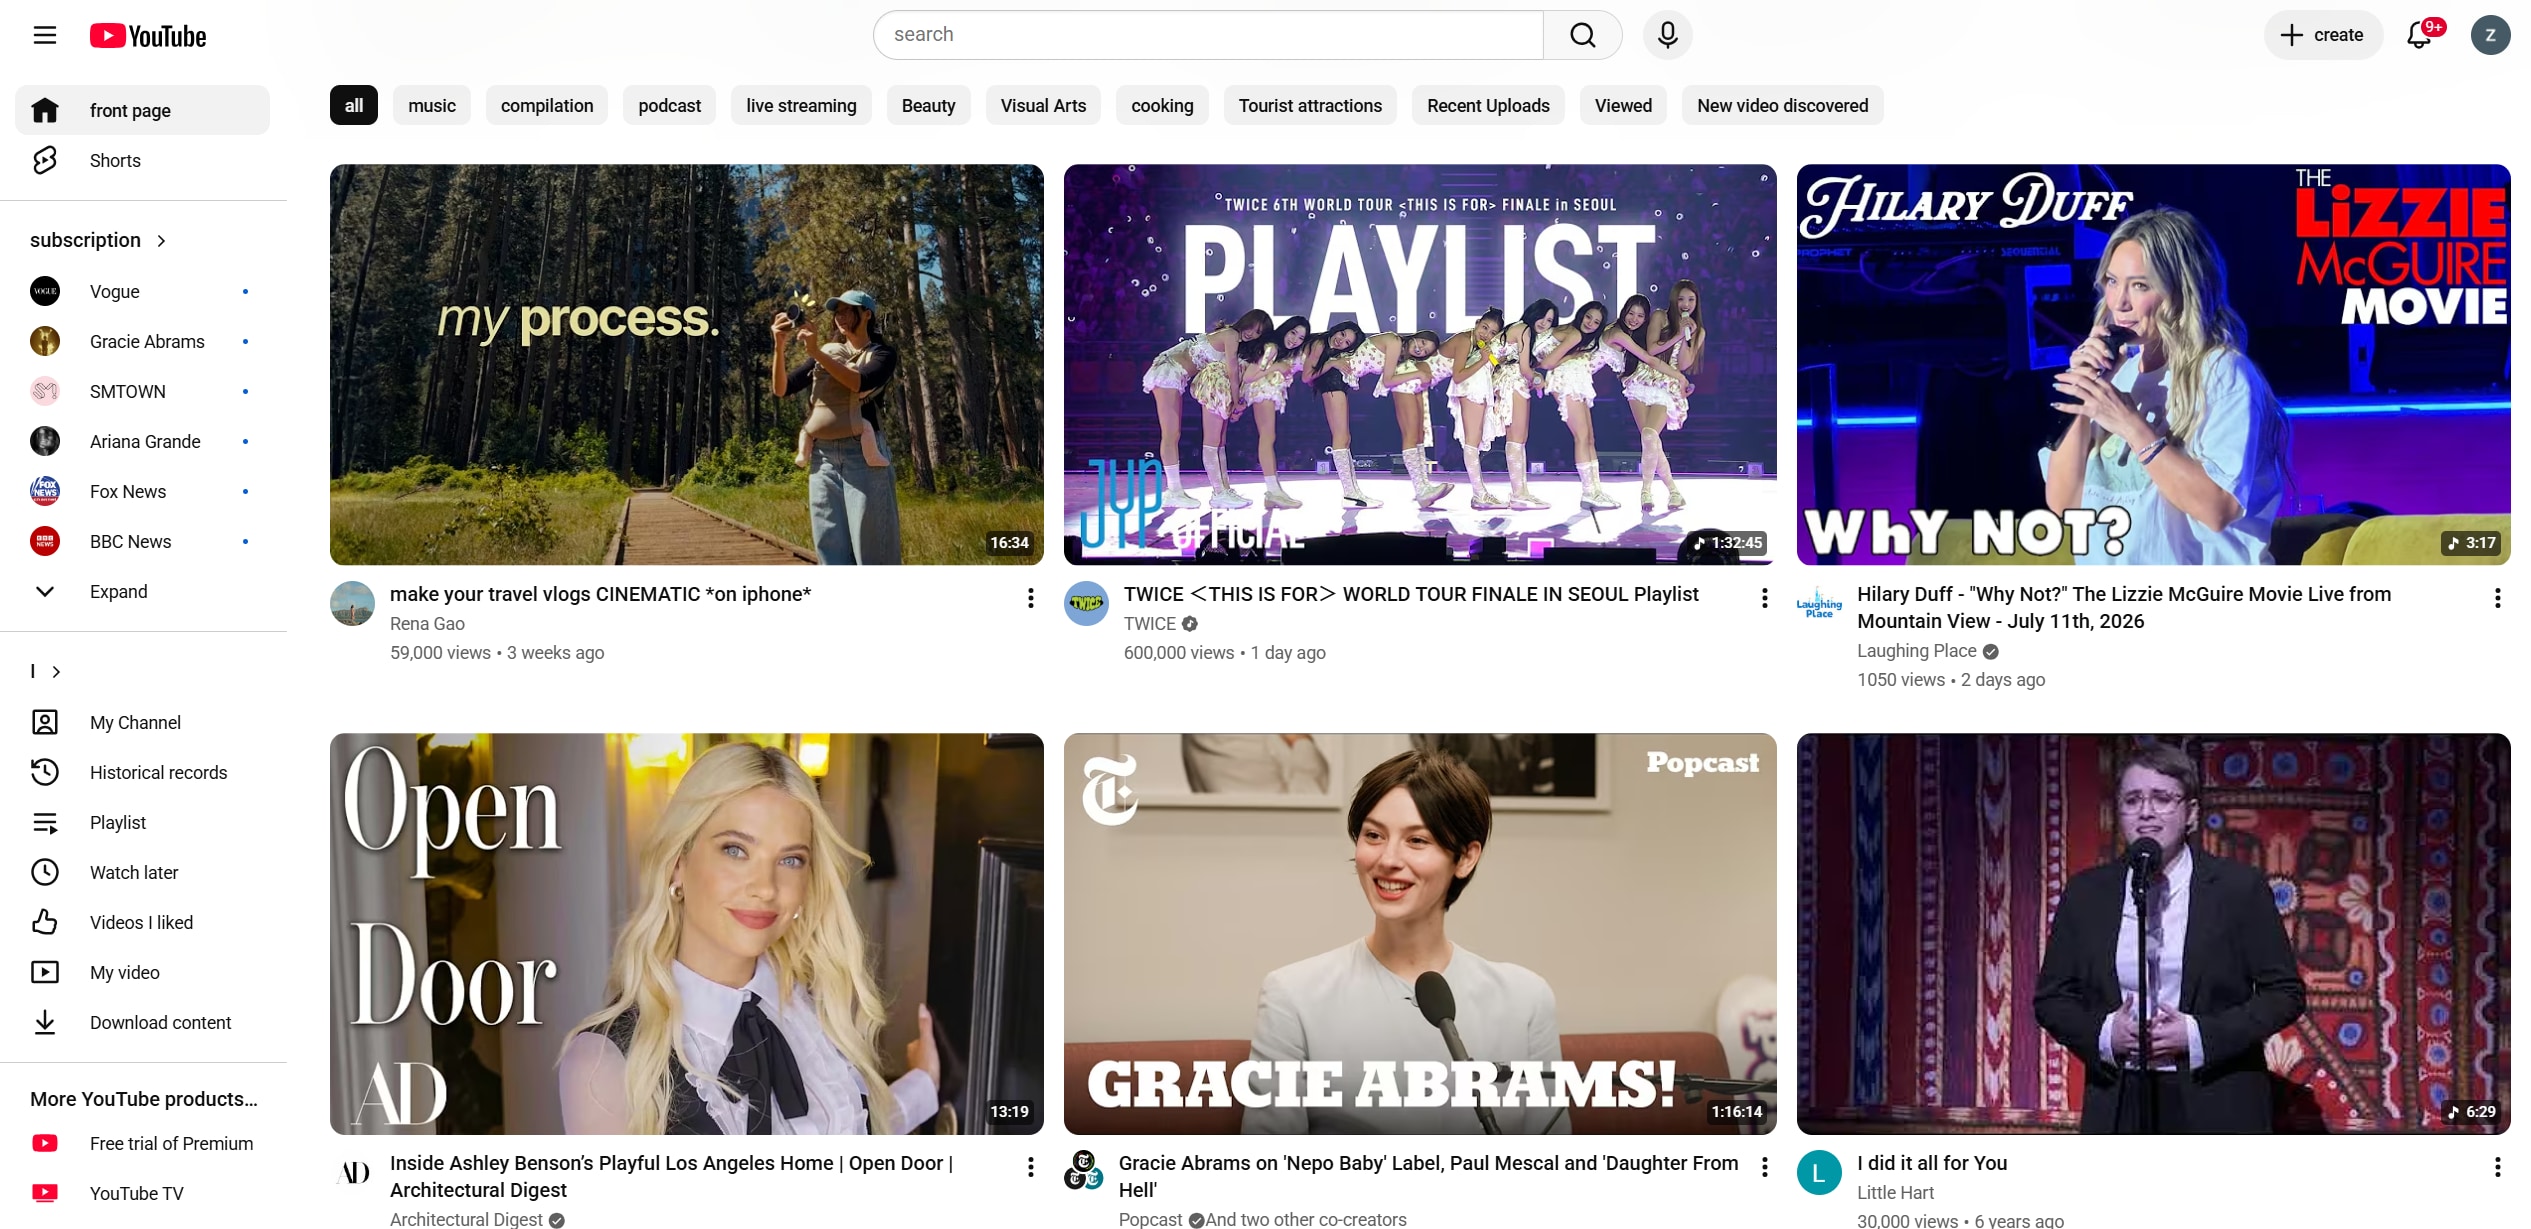Select the cooking filter chip

pyautogui.click(x=1162, y=106)
